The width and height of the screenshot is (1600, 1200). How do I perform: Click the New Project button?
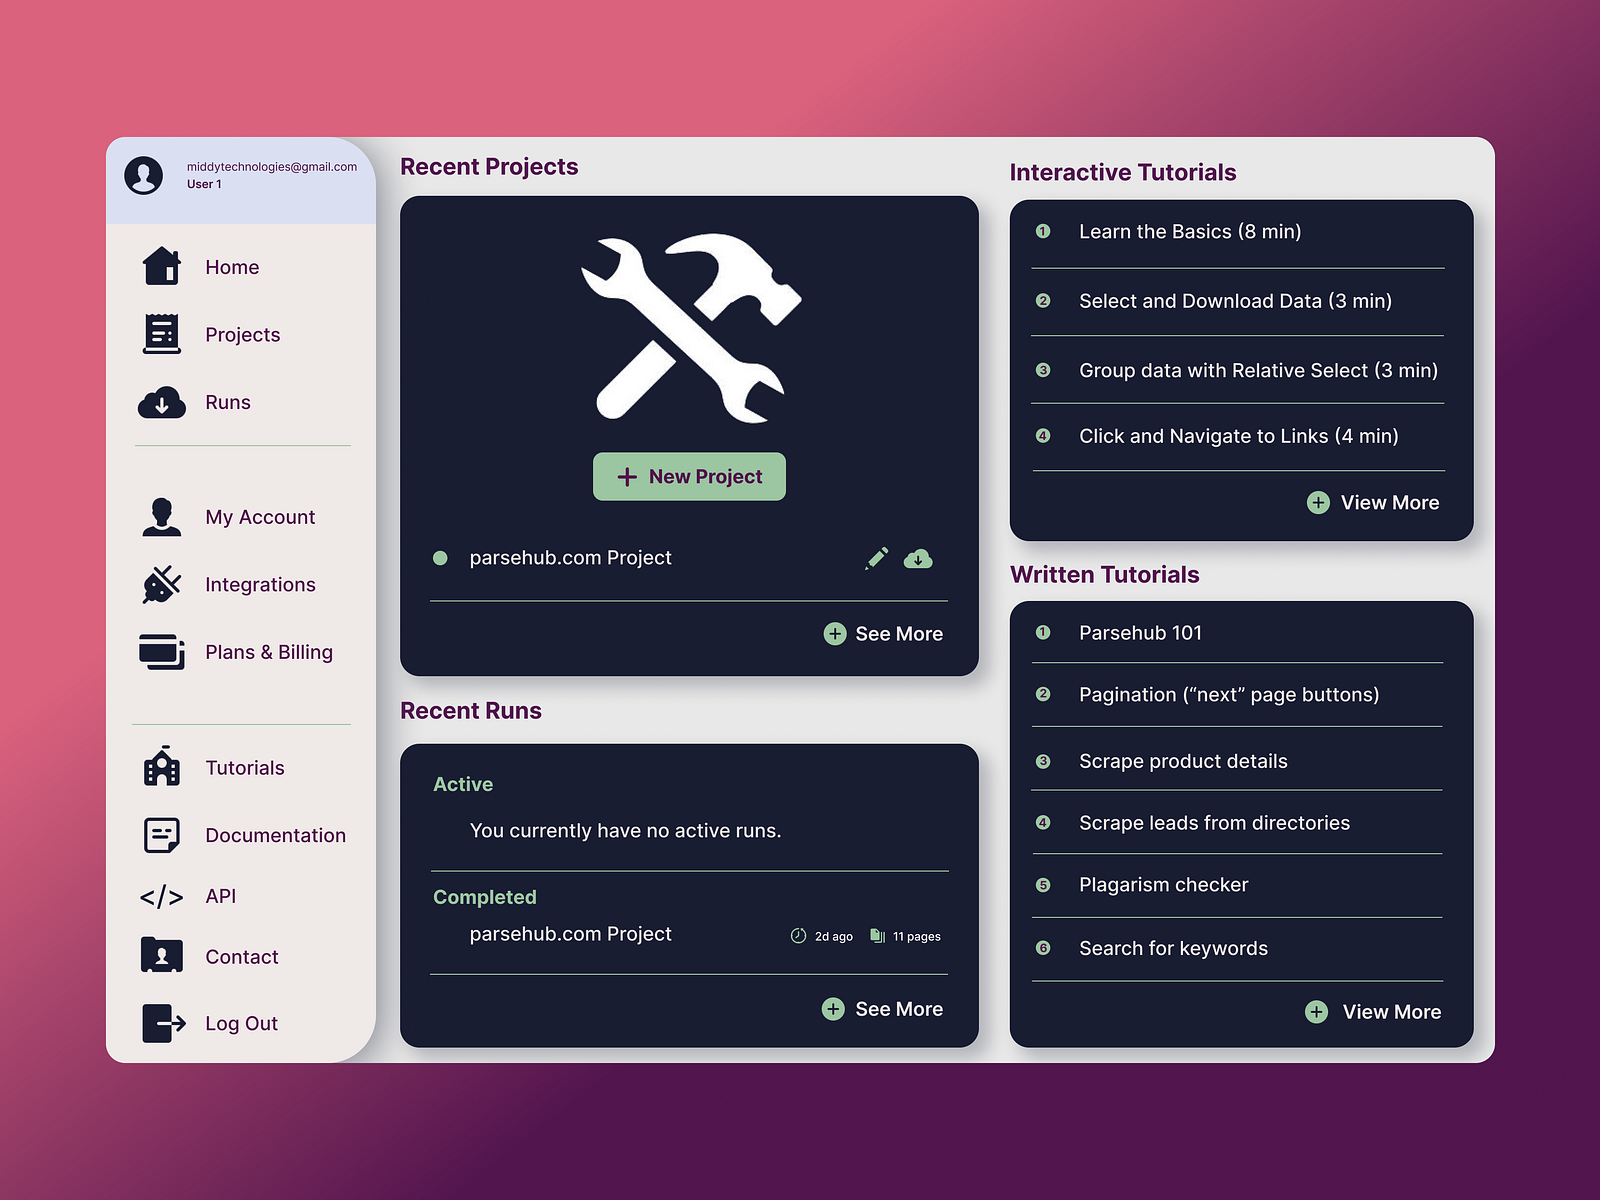pos(689,476)
